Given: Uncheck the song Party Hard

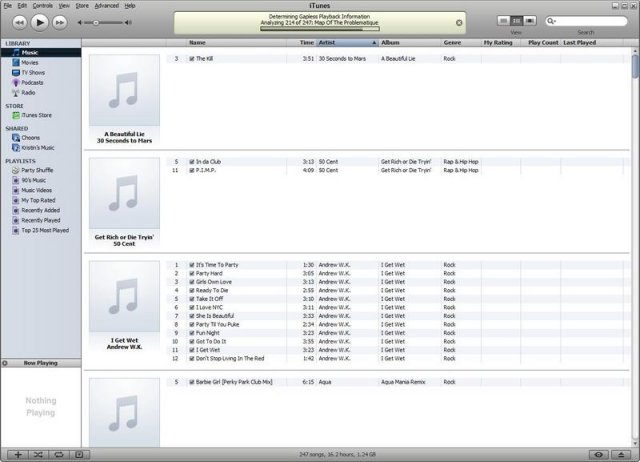Looking at the screenshot, I should tap(191, 273).
